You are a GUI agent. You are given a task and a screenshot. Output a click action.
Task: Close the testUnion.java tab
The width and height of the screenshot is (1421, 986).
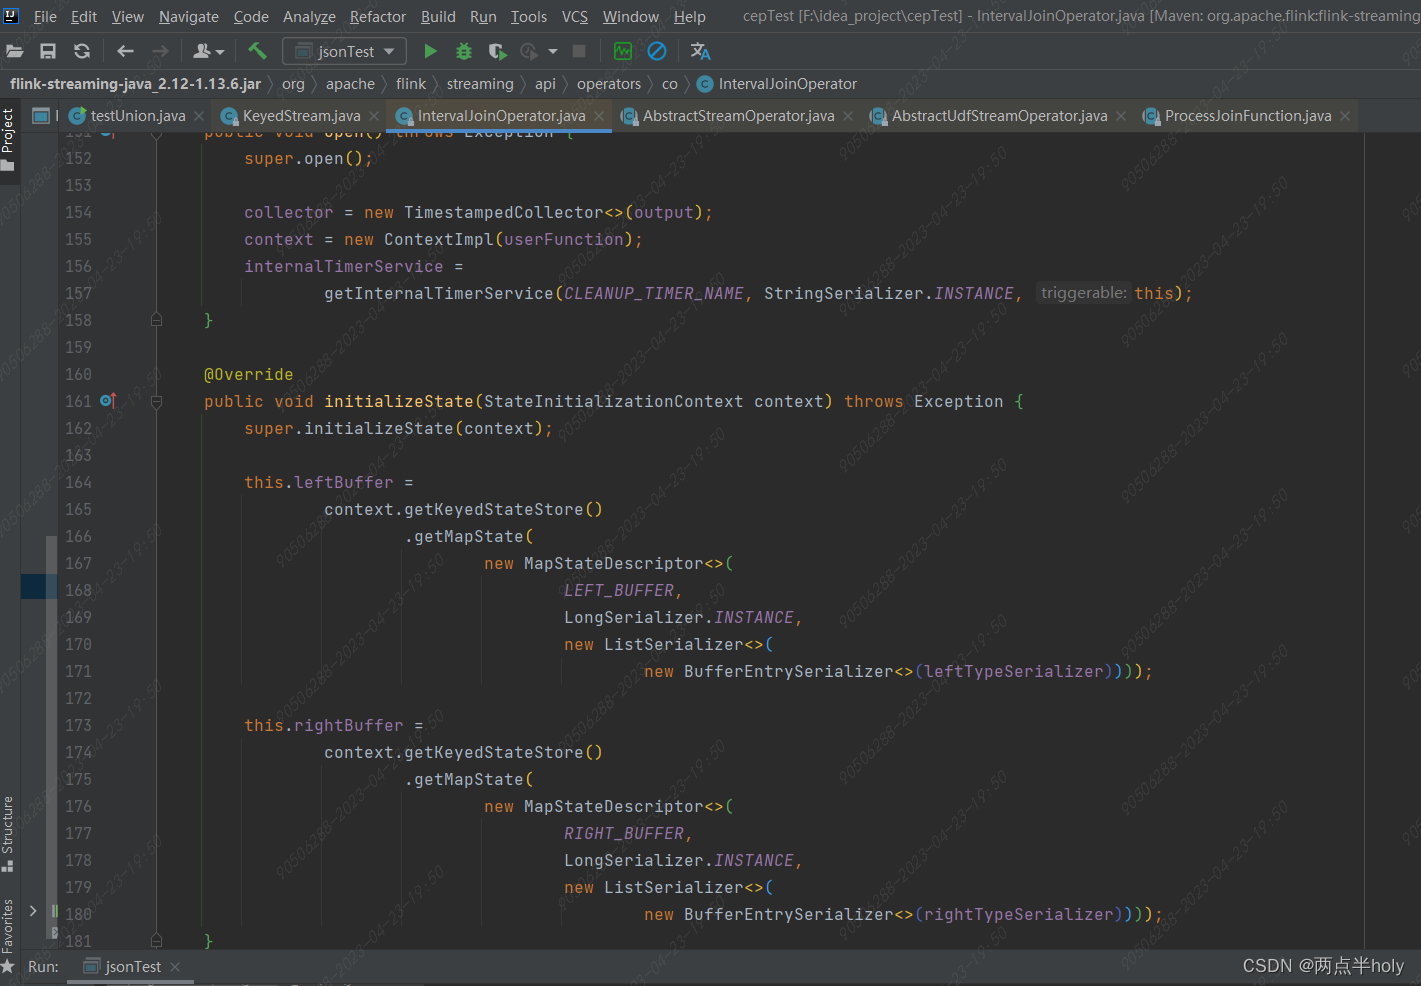pyautogui.click(x=200, y=116)
